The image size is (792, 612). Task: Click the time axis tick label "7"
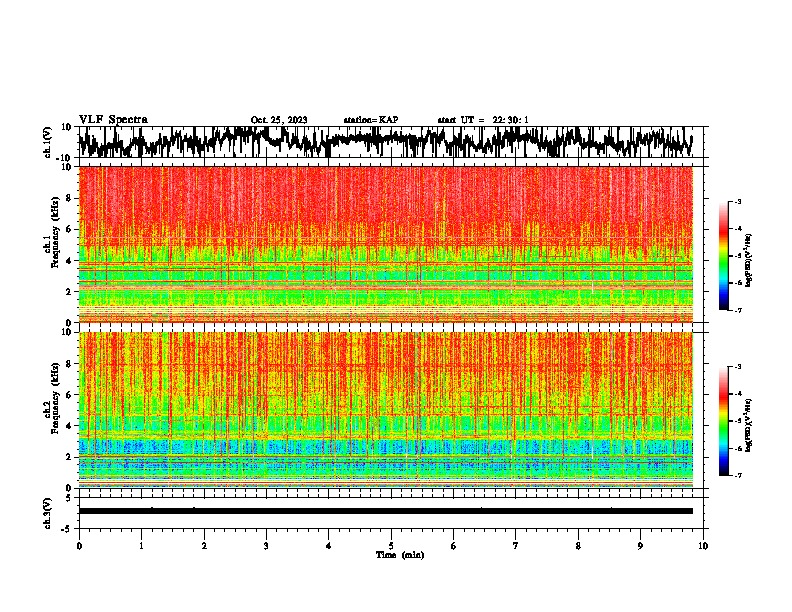(x=516, y=546)
